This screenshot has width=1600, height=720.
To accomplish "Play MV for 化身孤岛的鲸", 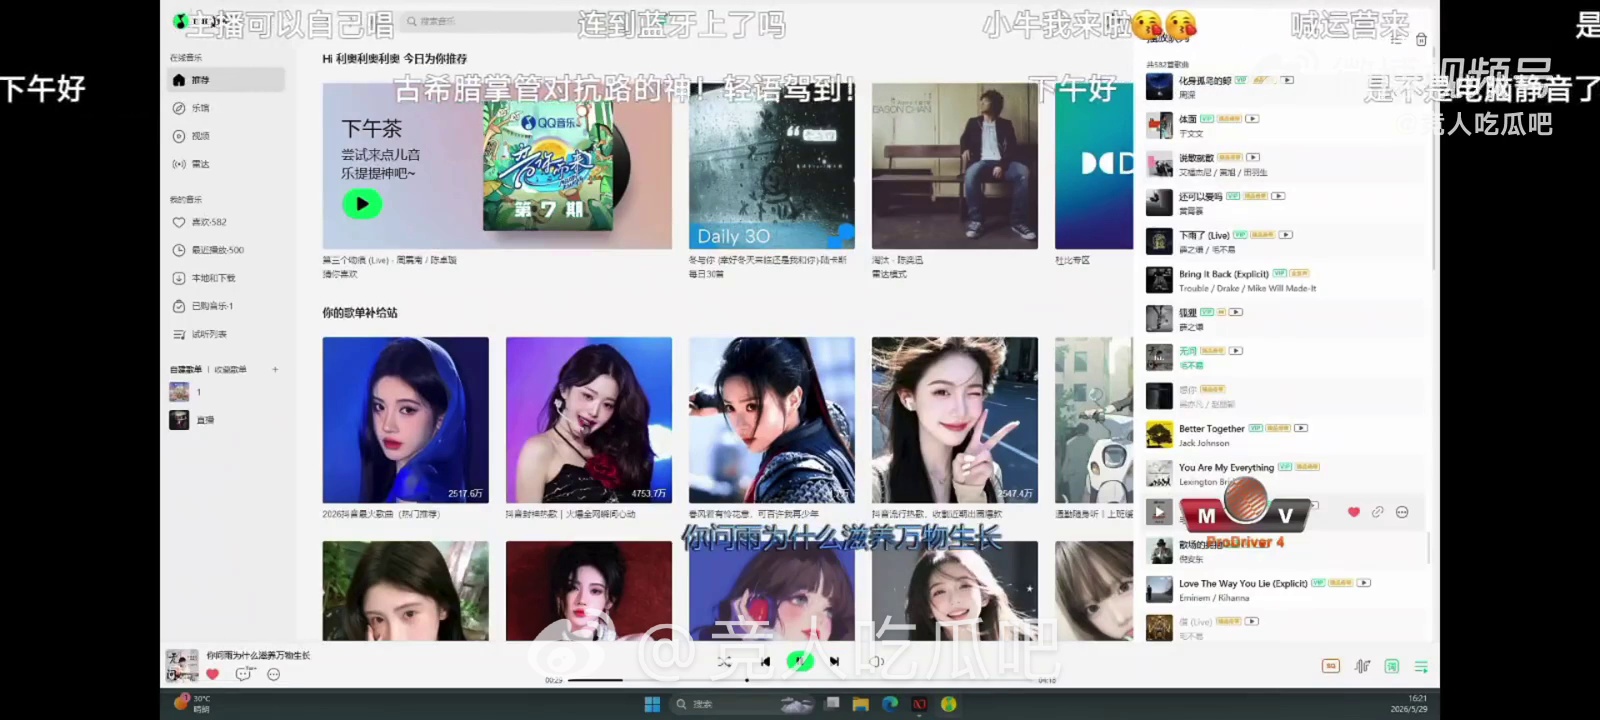I will (1288, 80).
